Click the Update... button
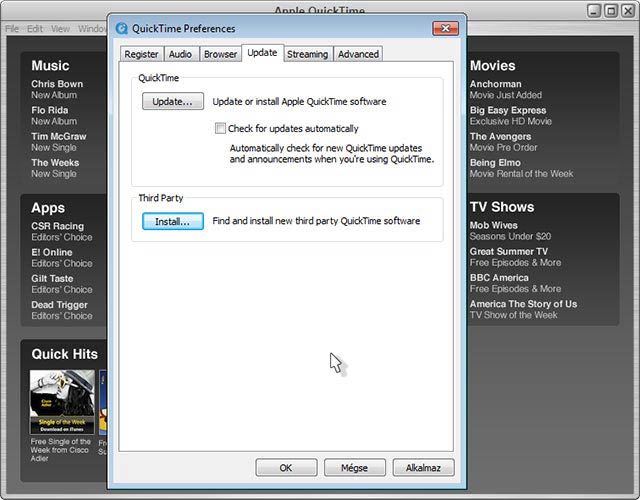This screenshot has height=500, width=640. click(173, 102)
